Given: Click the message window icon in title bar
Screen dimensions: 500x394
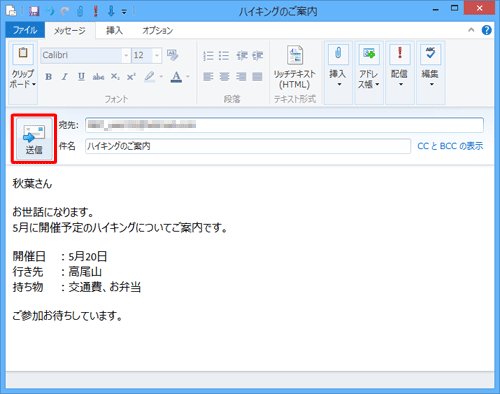Looking at the screenshot, I should pos(12,11).
